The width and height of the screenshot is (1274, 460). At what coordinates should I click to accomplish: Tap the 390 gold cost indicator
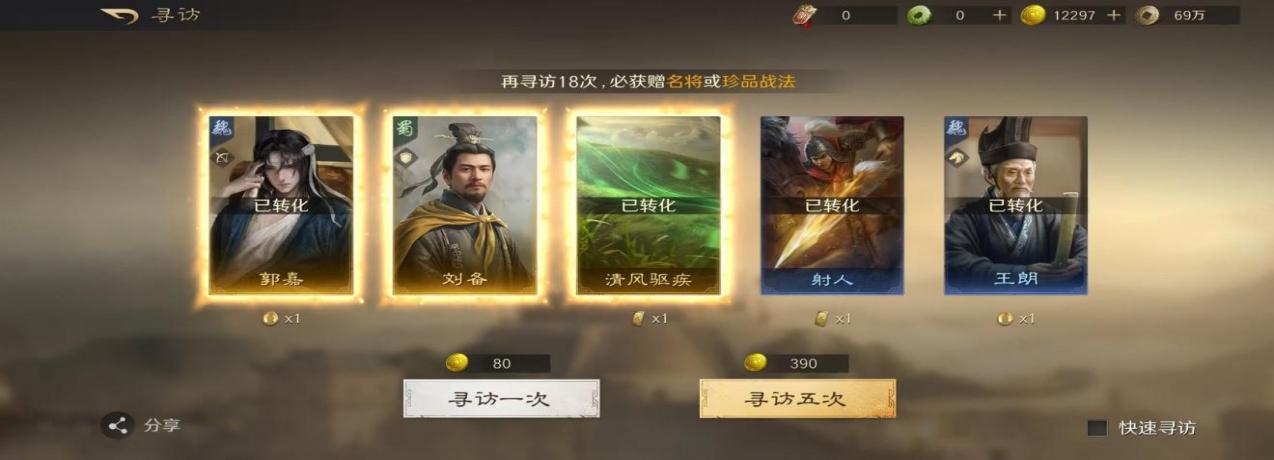coord(796,363)
